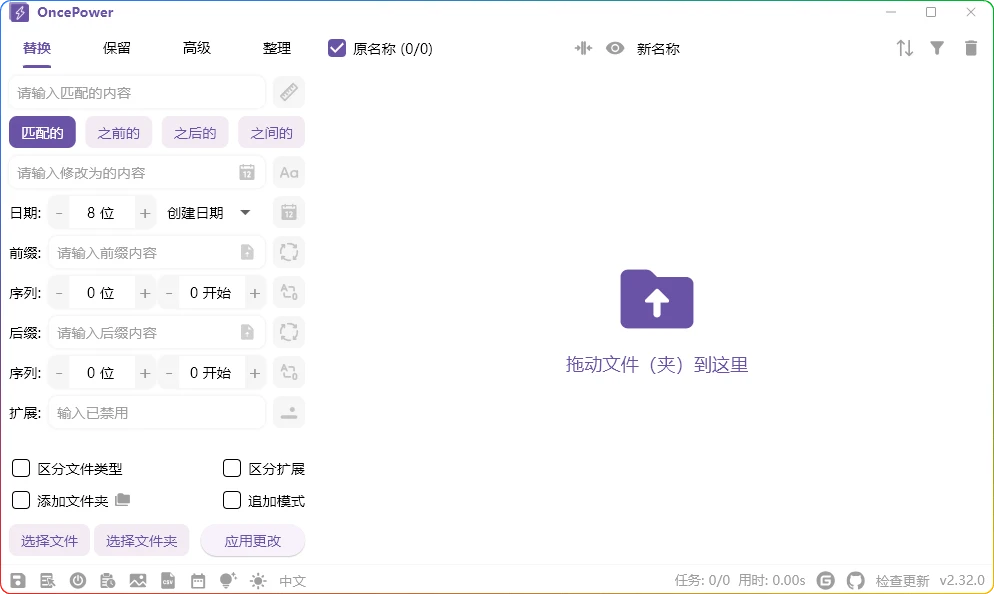This screenshot has height=594, width=994.
Task: Click the 选择文件夹 button
Action: [141, 539]
